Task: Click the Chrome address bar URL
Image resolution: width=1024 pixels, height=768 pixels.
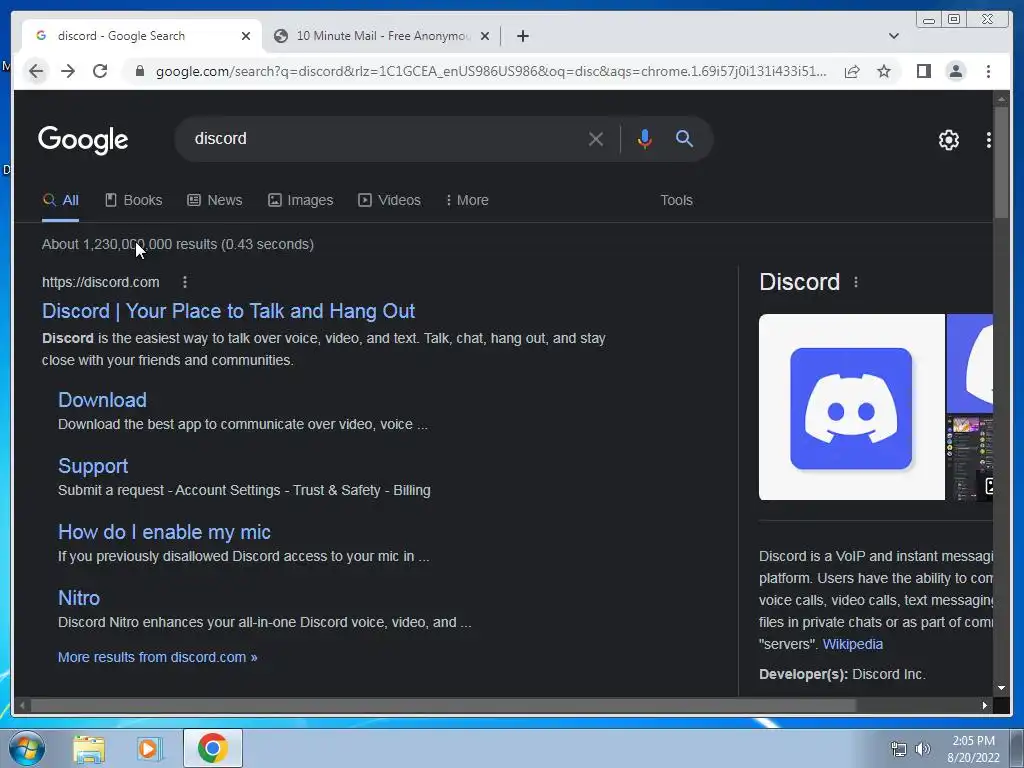Action: click(491, 71)
